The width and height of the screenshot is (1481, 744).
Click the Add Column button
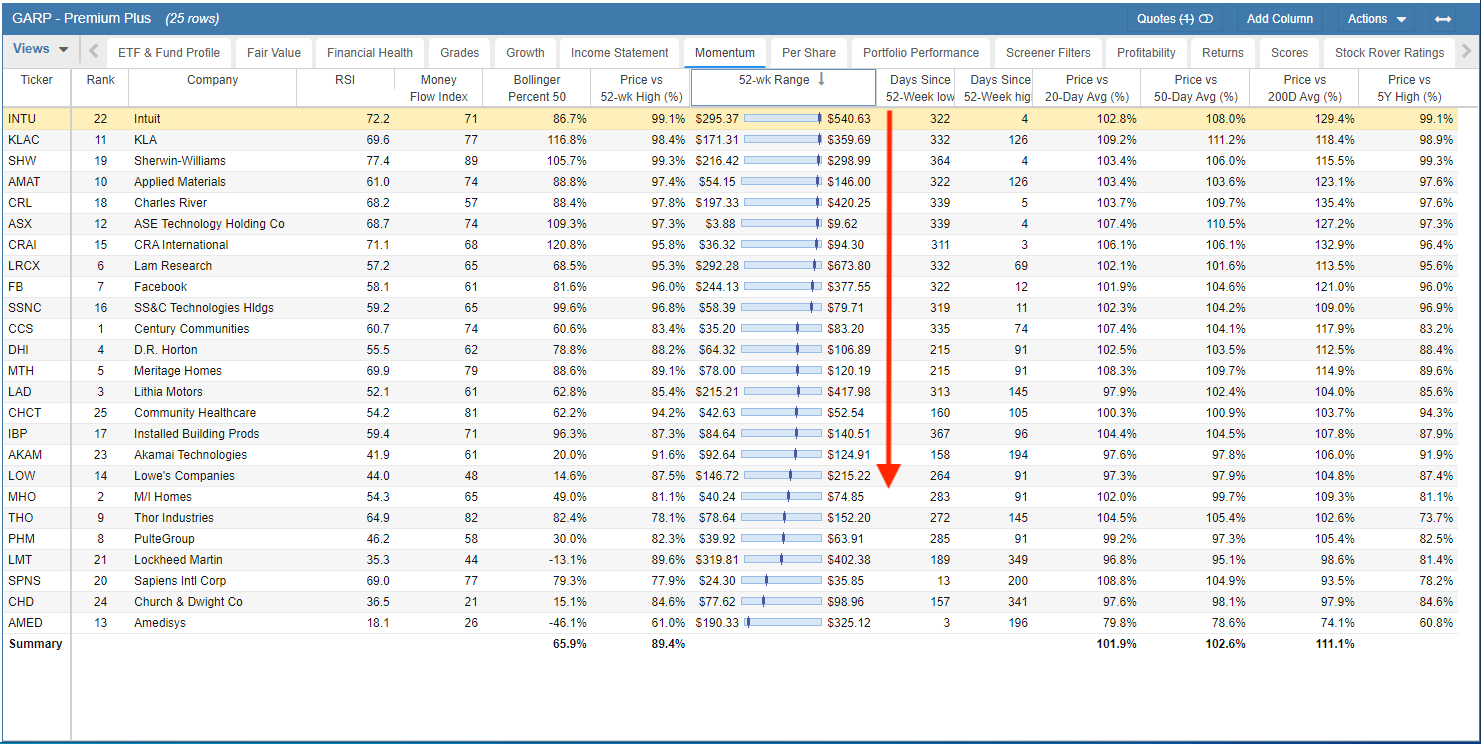(1279, 19)
